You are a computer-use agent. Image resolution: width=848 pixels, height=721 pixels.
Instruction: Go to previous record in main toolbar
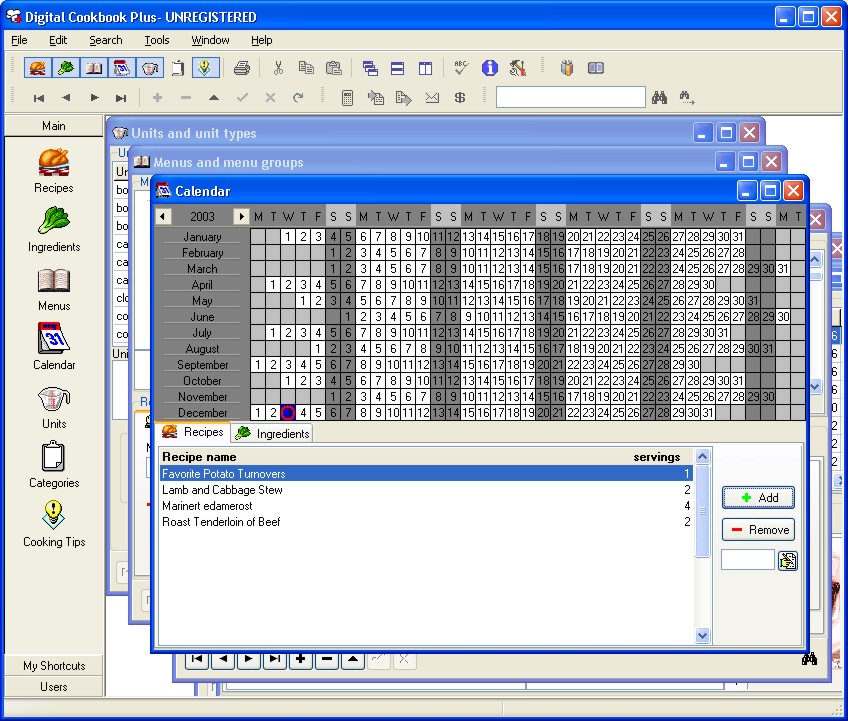[66, 98]
